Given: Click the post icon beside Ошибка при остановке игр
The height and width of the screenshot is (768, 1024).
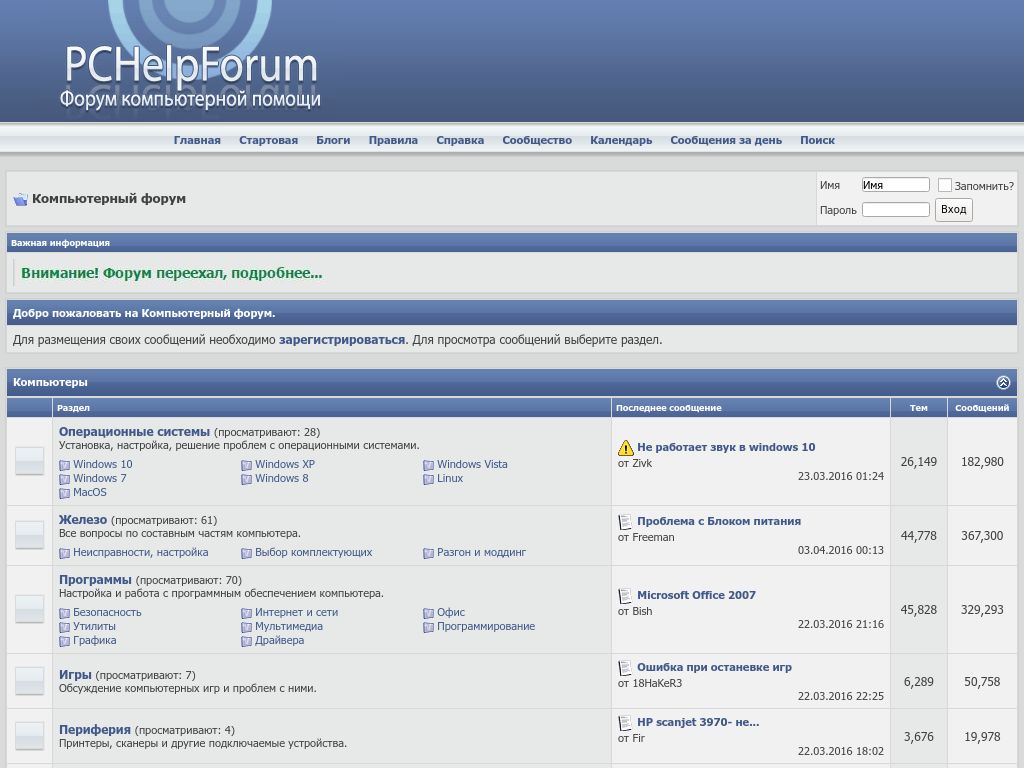Looking at the screenshot, I should [625, 667].
